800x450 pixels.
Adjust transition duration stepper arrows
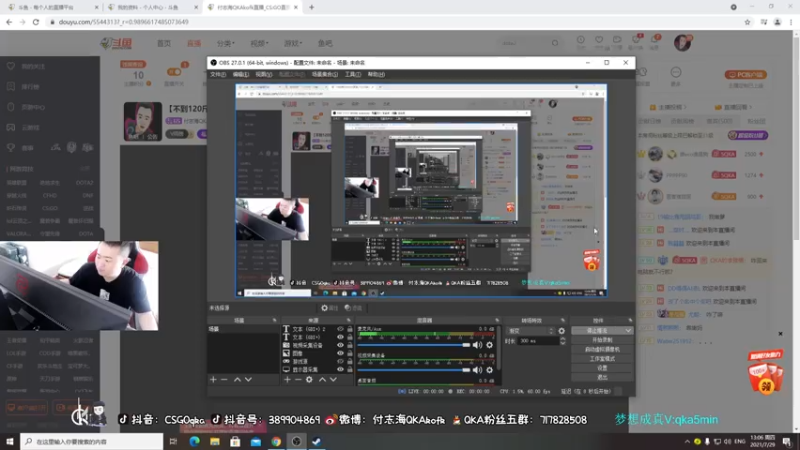click(563, 341)
